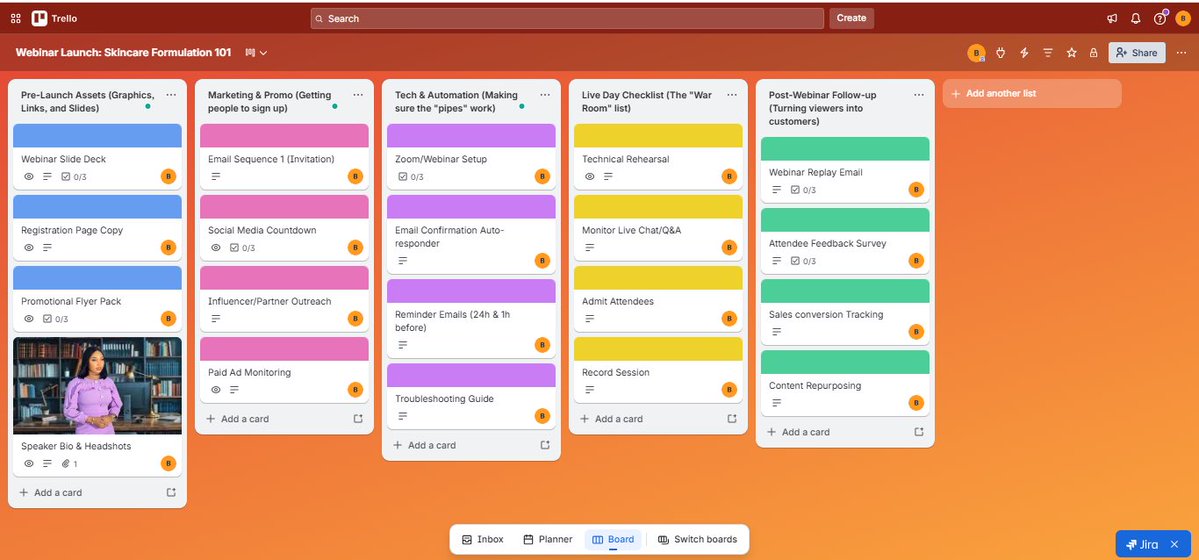The image size is (1199, 560).
Task: Click watch eye icon on Technical Rehearsal
Action: 590,177
